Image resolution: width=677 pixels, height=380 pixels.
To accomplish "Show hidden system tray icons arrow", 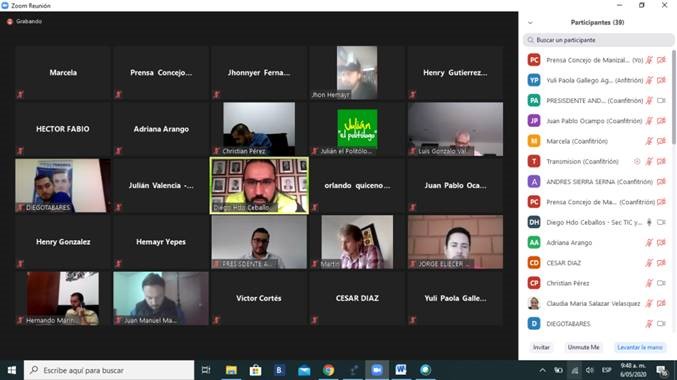I will (x=542, y=370).
